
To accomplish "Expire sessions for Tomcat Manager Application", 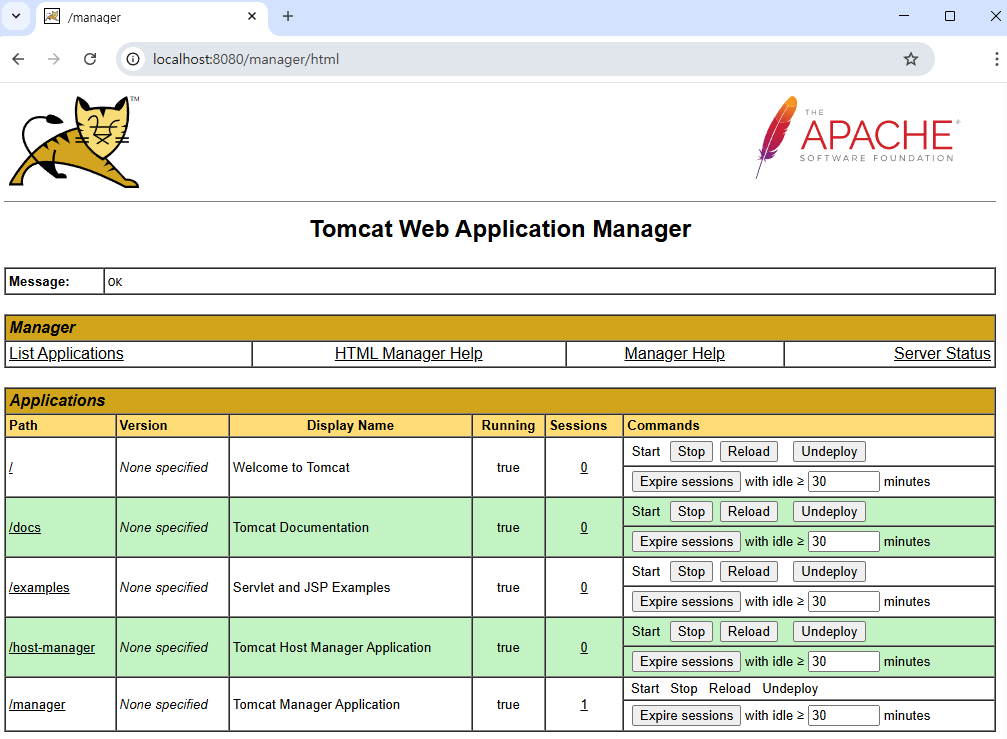I will (686, 716).
